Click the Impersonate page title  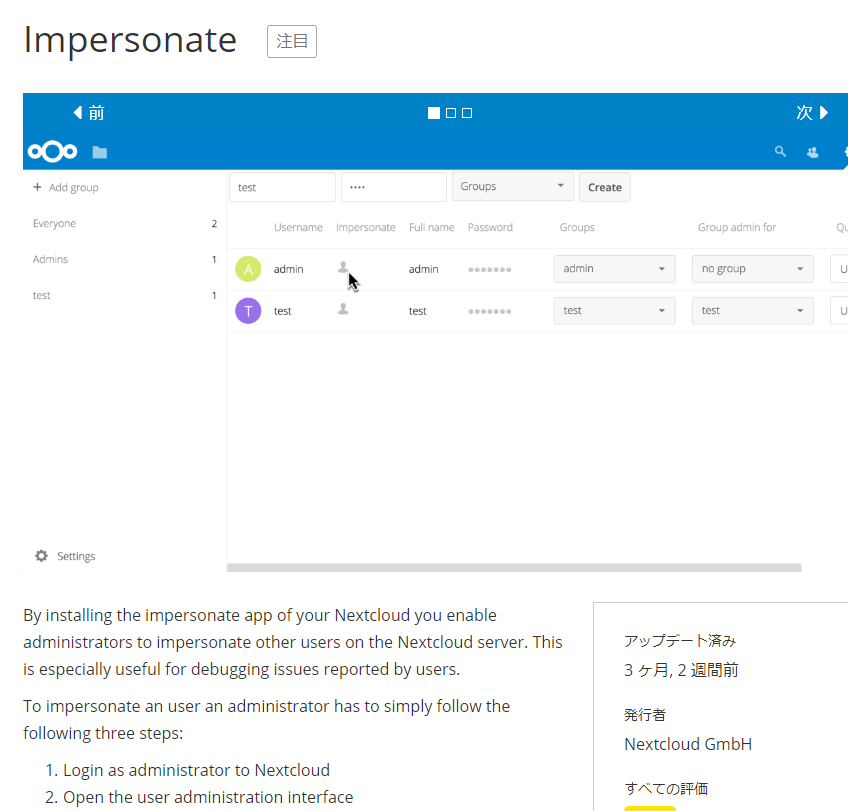coord(130,40)
